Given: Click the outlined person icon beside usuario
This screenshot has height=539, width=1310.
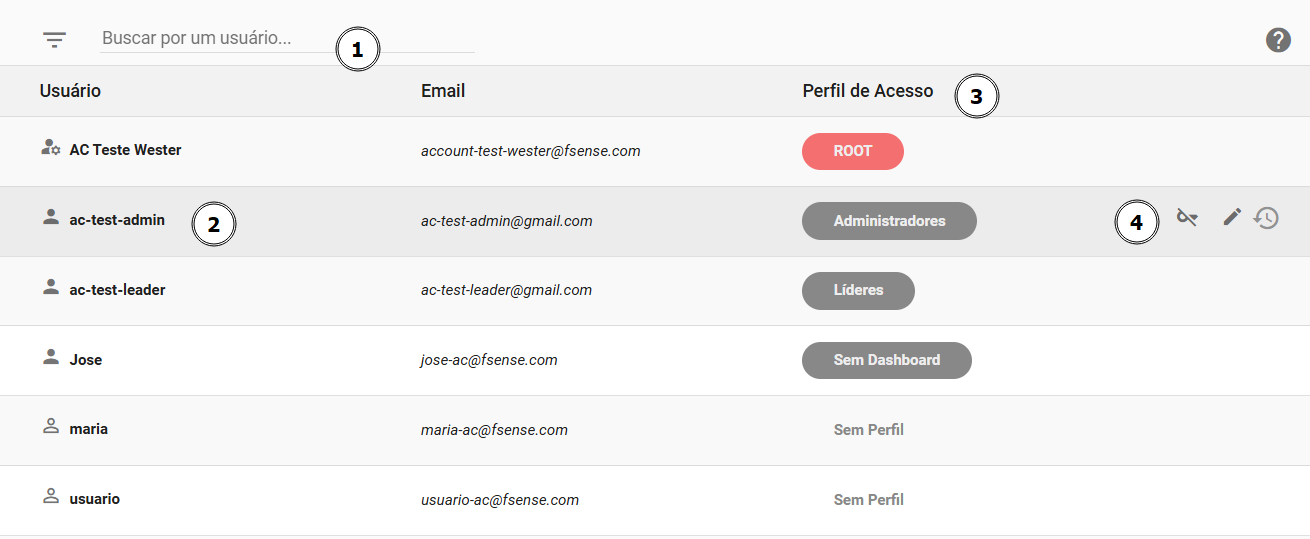Looking at the screenshot, I should pyautogui.click(x=51, y=496).
